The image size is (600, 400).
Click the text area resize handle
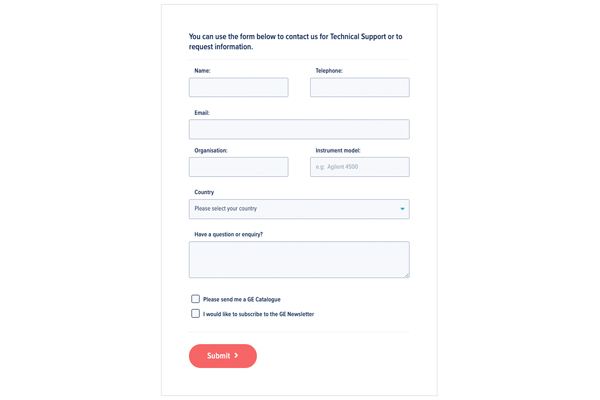tap(405, 273)
